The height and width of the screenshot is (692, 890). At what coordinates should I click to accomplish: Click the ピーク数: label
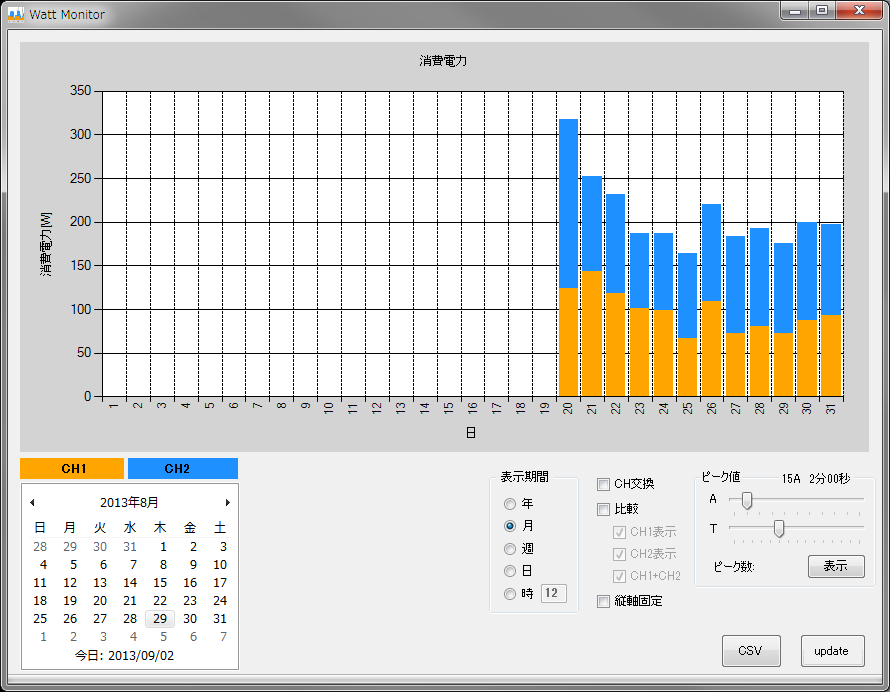click(x=734, y=567)
